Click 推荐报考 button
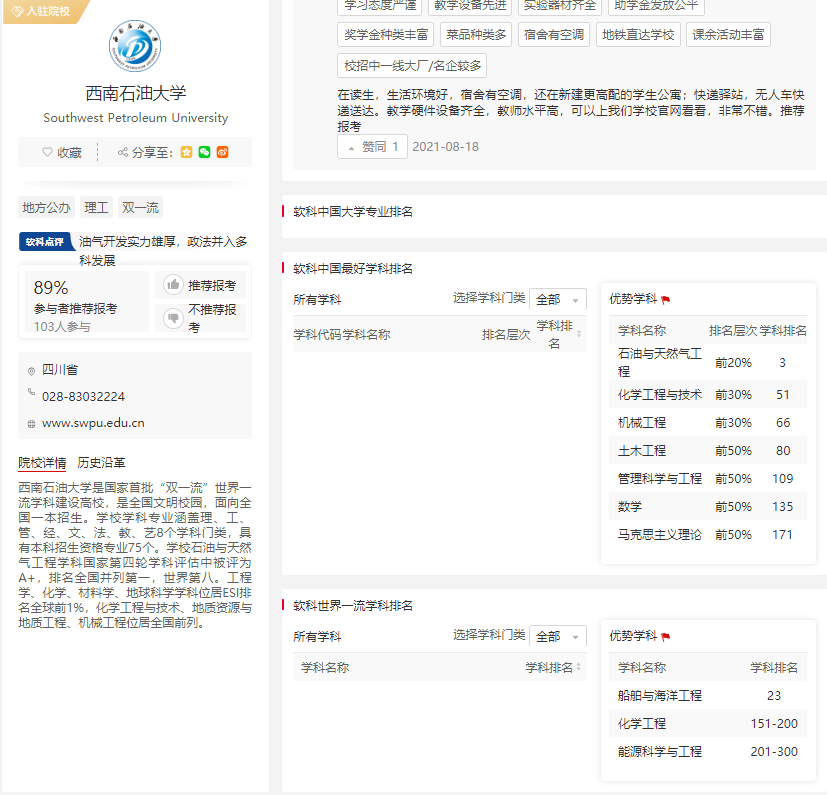Viewport: 827px width, 795px height. click(x=200, y=285)
